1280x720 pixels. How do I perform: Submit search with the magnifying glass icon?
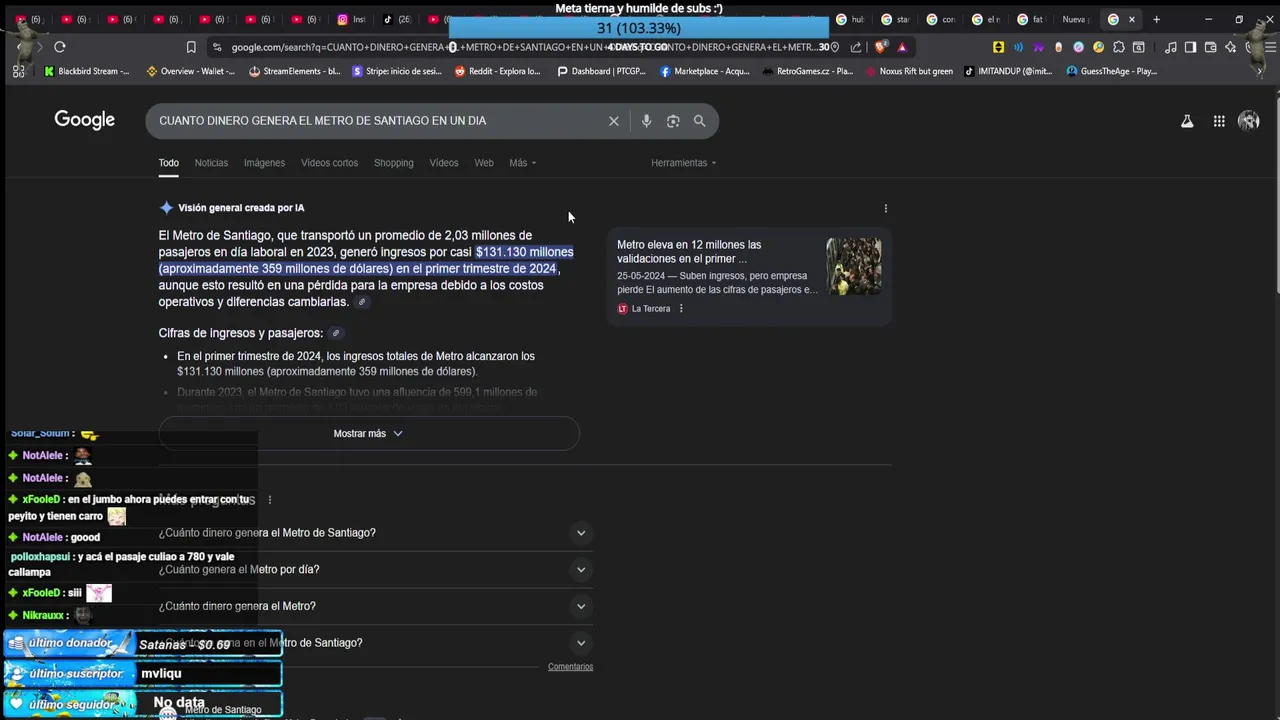[x=699, y=121]
